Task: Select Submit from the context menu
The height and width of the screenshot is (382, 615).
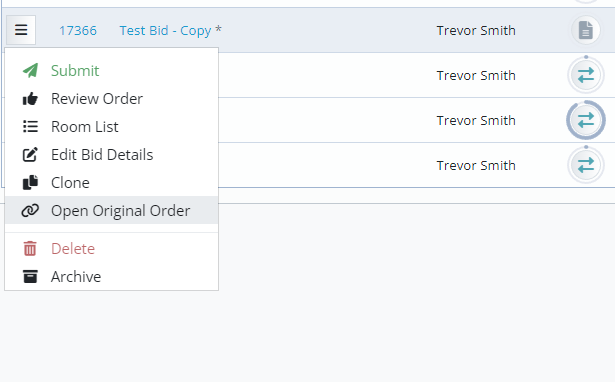Action: click(111, 71)
